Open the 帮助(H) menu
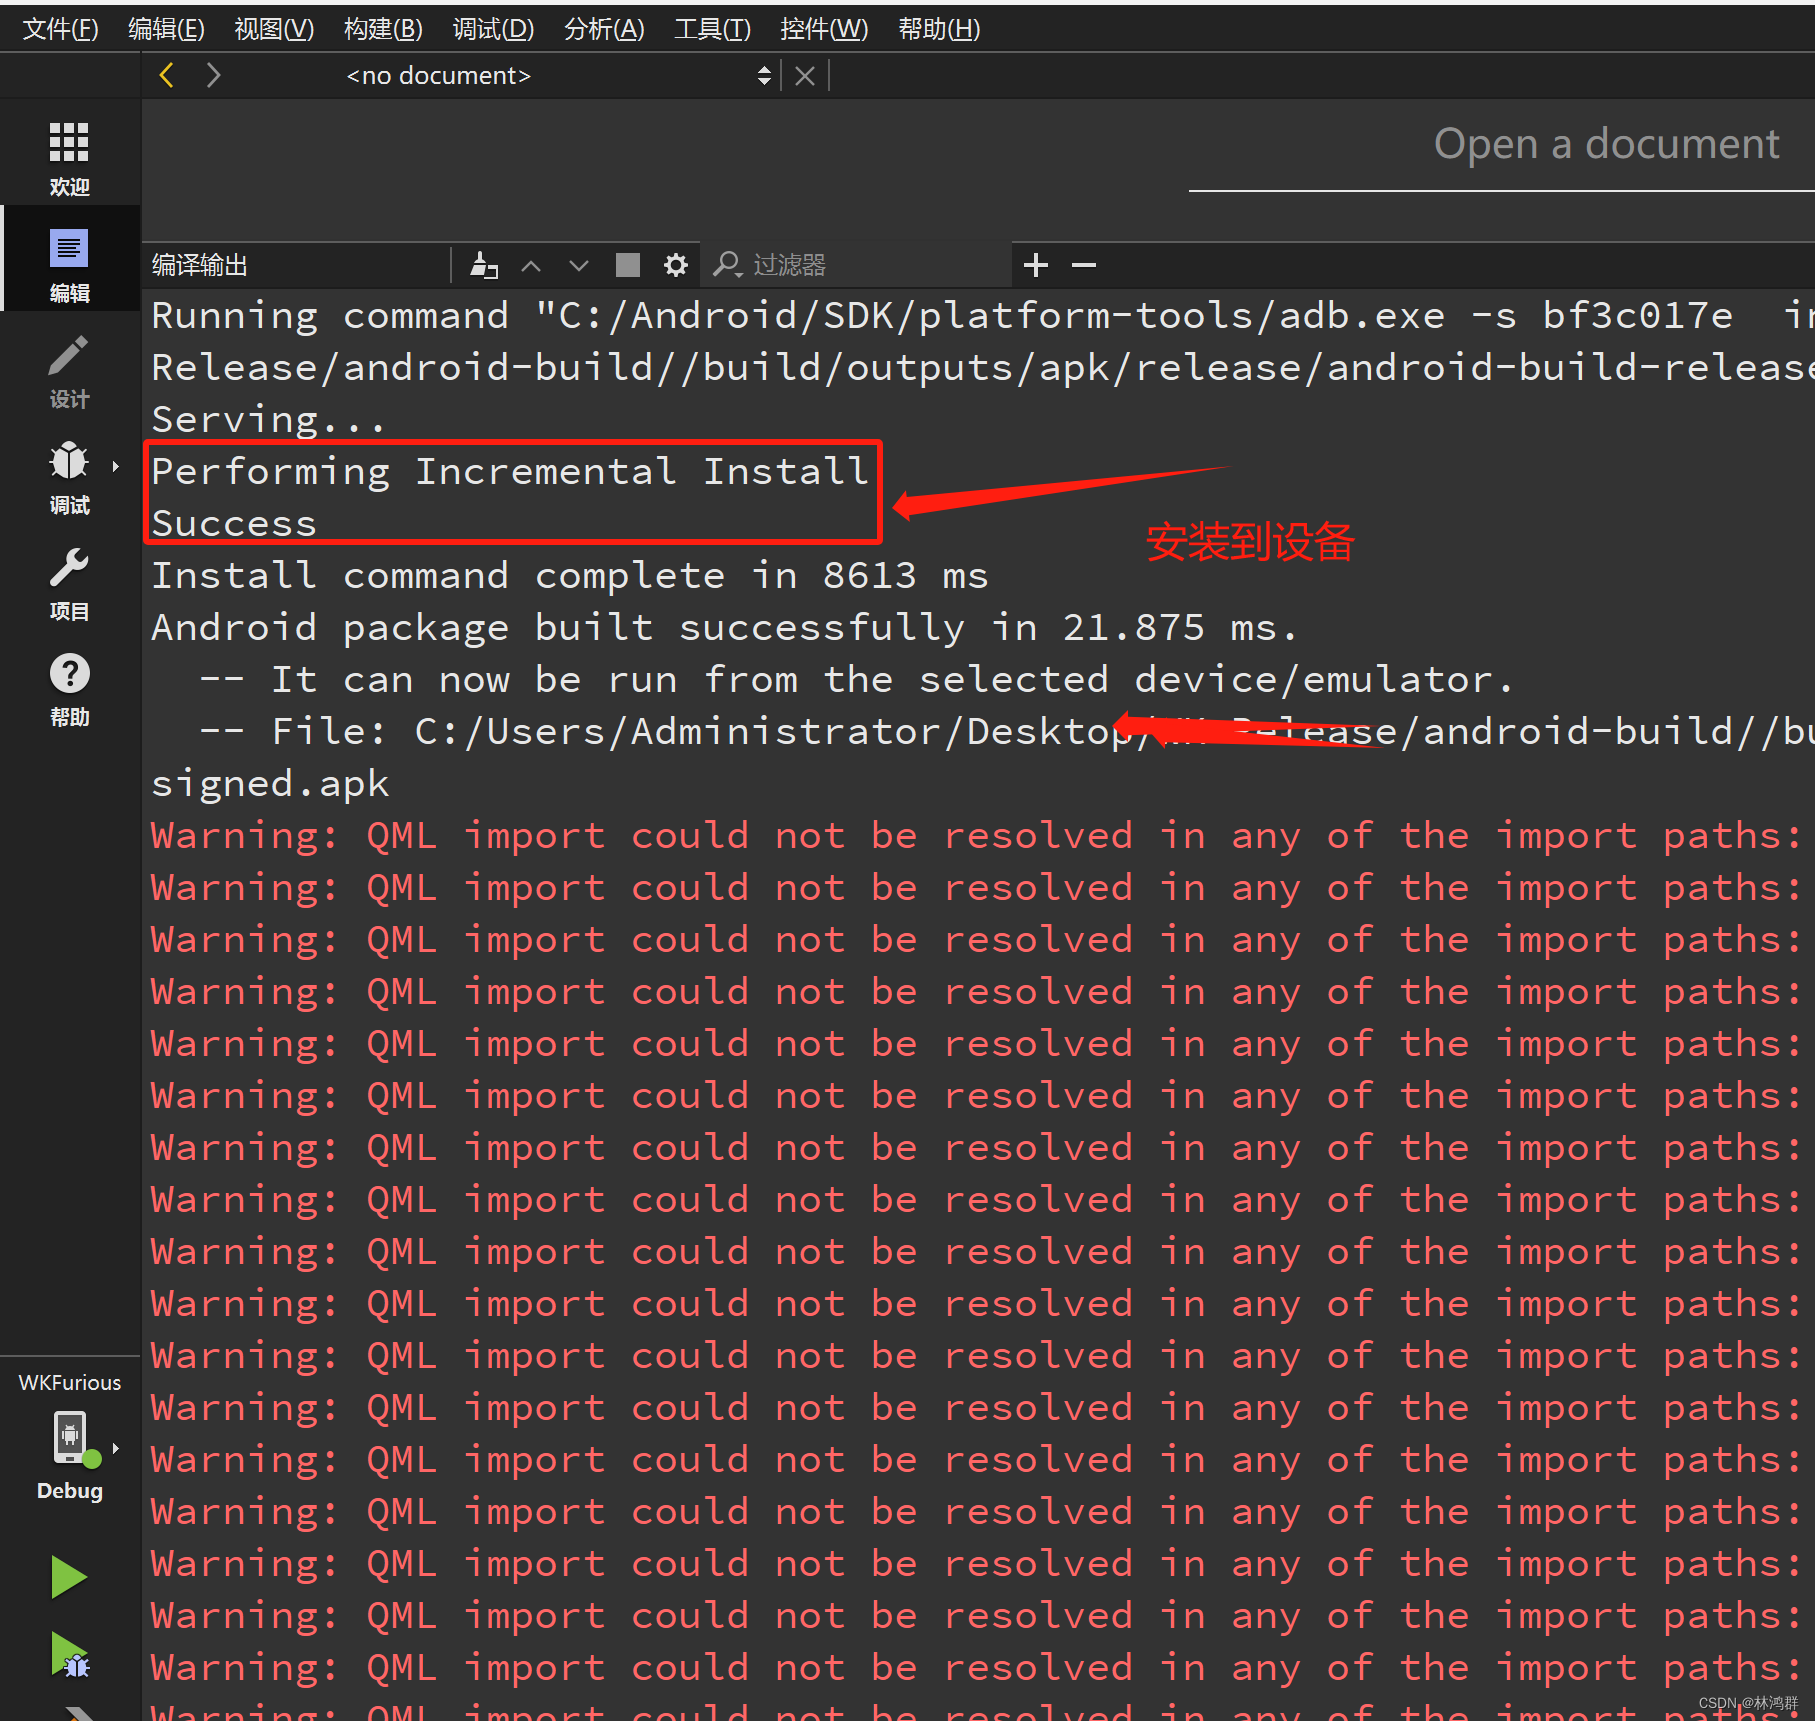The image size is (1815, 1721). tap(939, 29)
